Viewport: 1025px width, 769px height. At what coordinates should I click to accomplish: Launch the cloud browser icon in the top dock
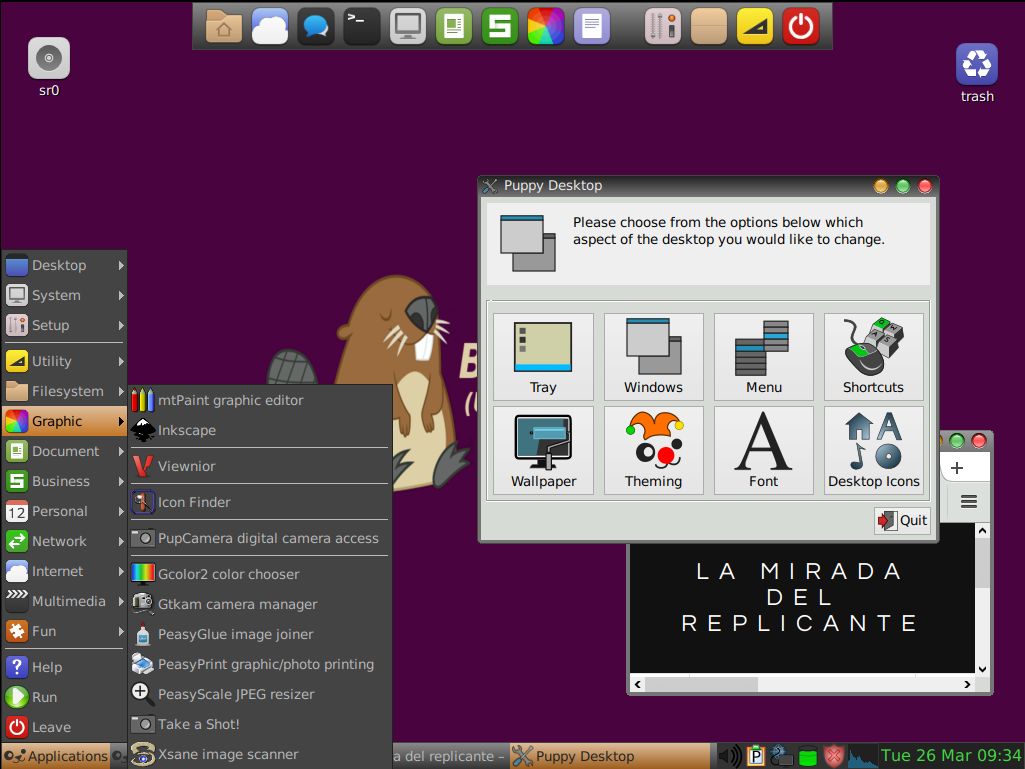[270, 27]
